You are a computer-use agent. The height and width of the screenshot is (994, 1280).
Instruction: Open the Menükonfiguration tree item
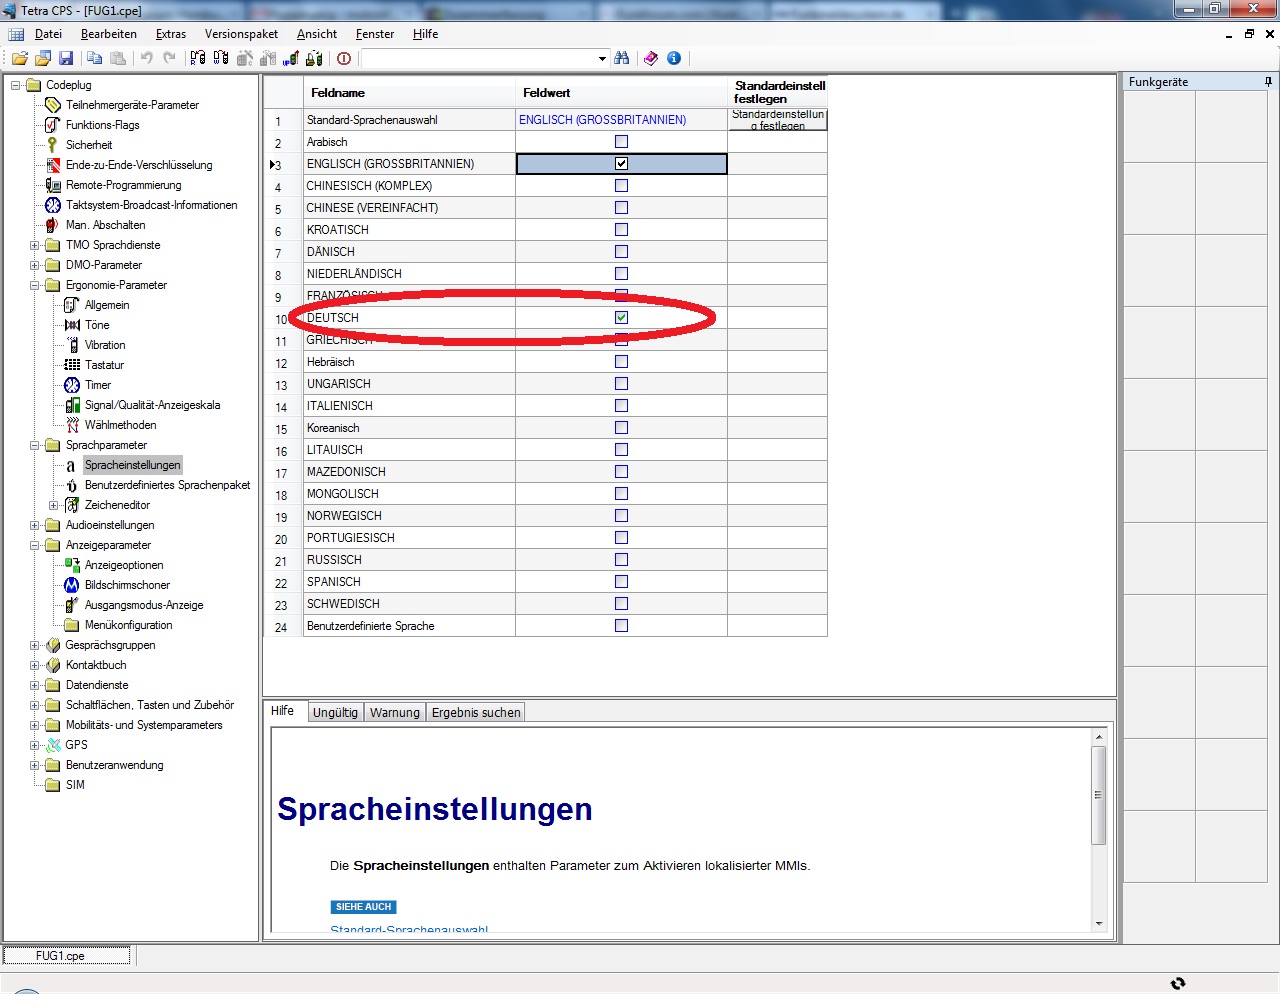point(128,625)
